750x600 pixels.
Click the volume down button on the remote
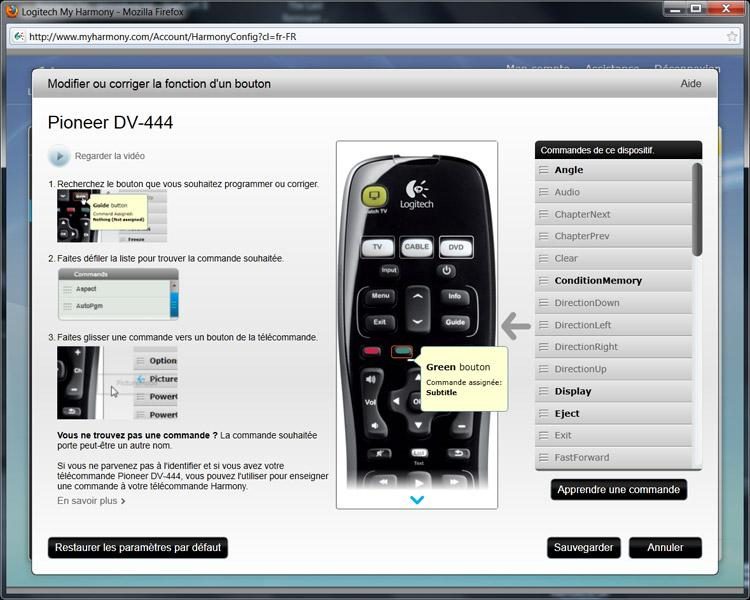tap(375, 425)
